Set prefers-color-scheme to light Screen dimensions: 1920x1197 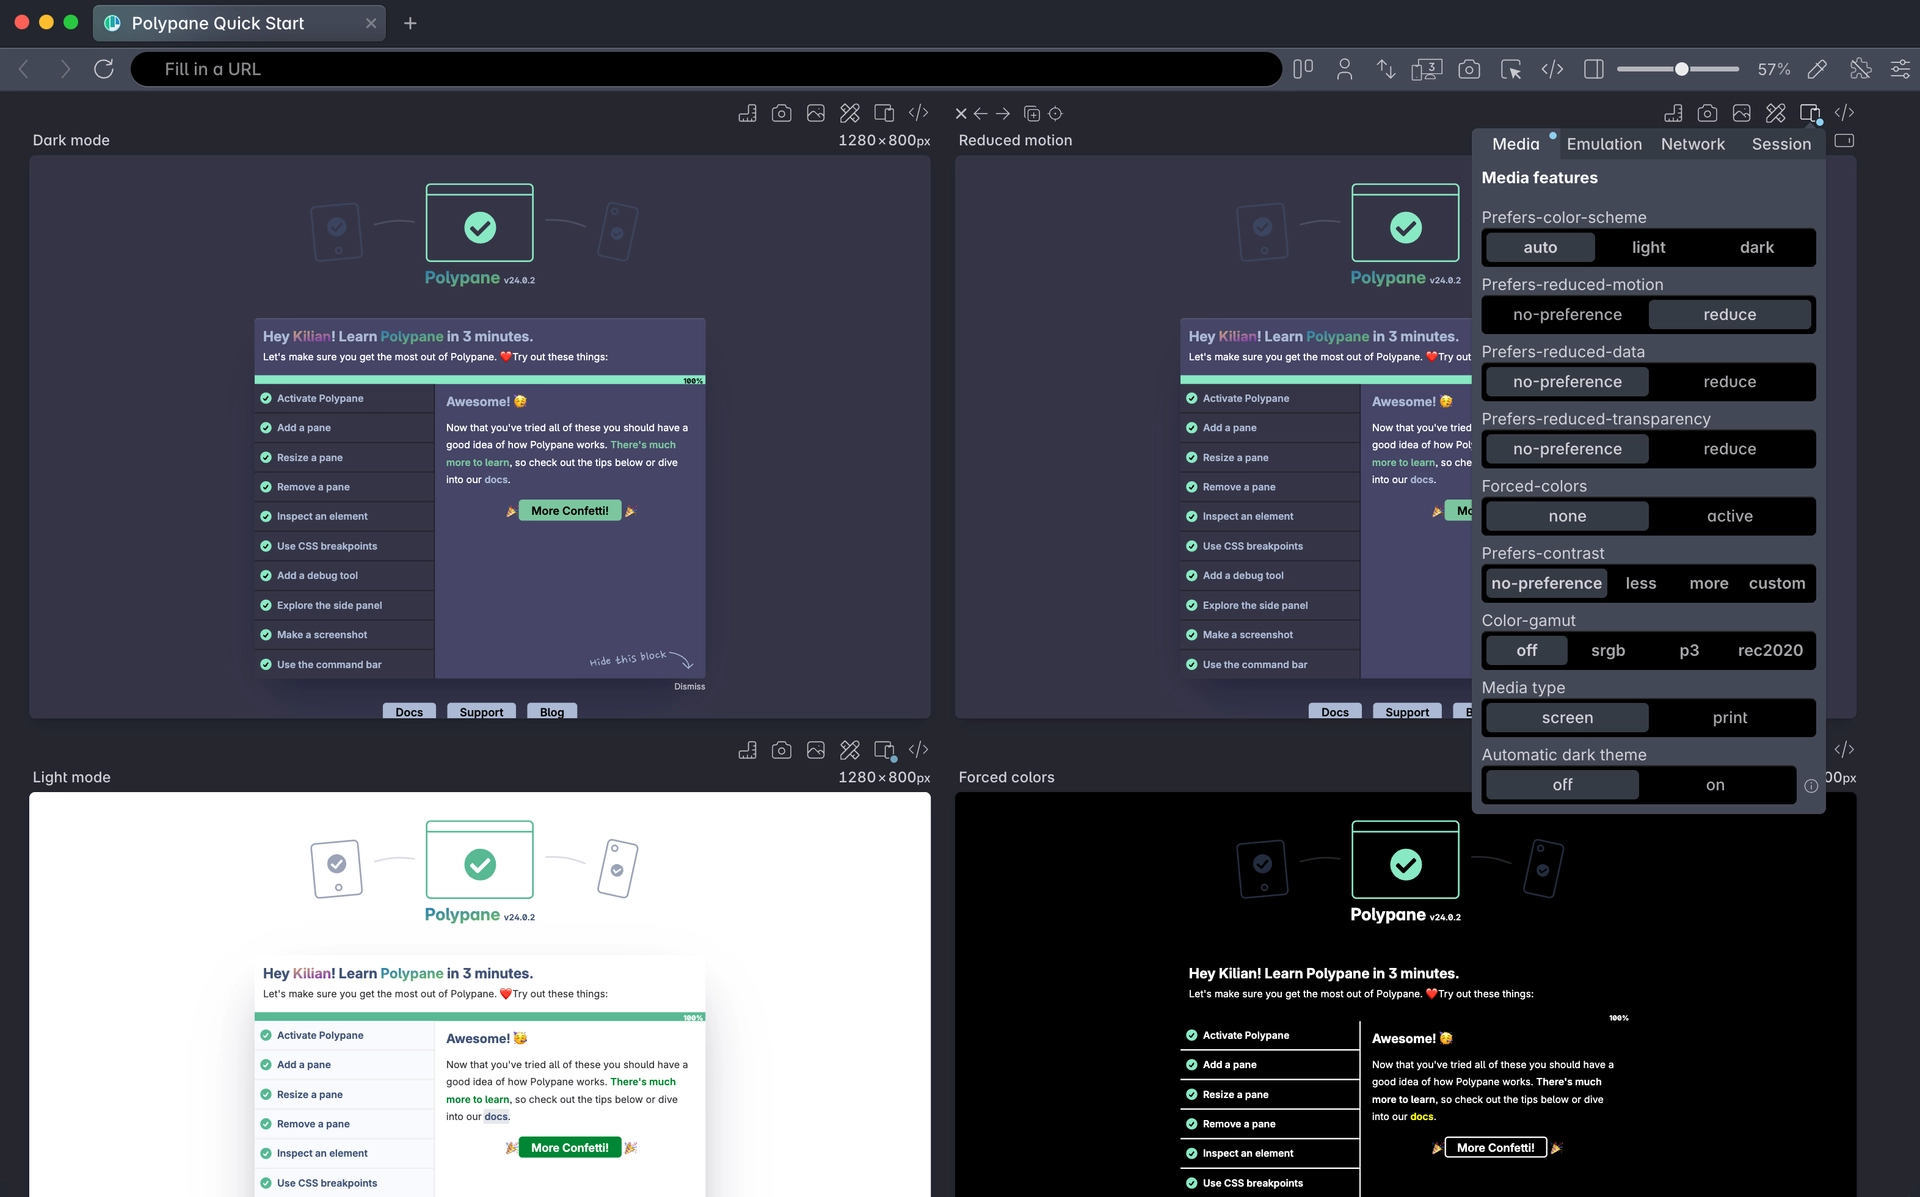pos(1648,247)
